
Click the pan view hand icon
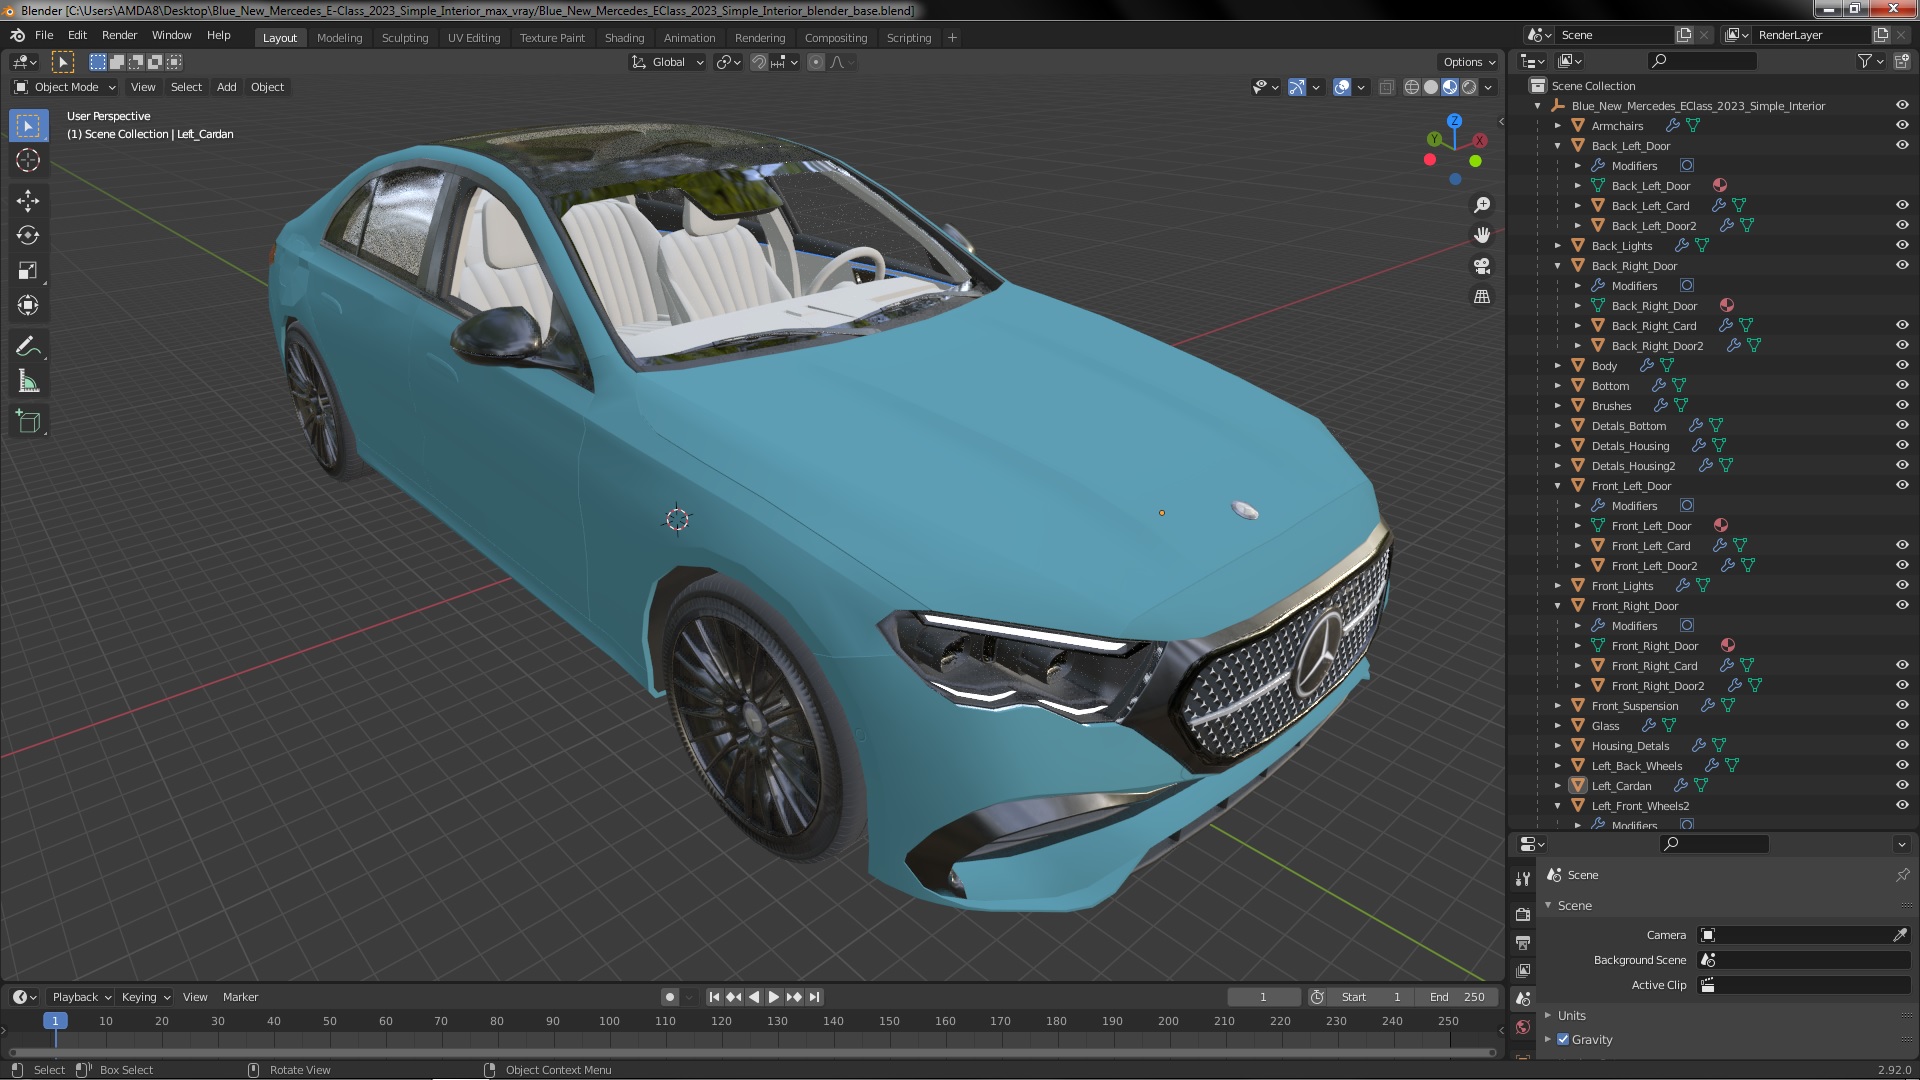(1482, 235)
